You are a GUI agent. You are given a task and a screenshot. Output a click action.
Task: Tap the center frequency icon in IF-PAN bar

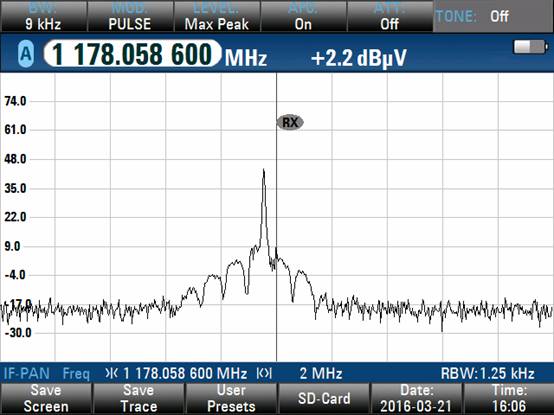[112, 373]
